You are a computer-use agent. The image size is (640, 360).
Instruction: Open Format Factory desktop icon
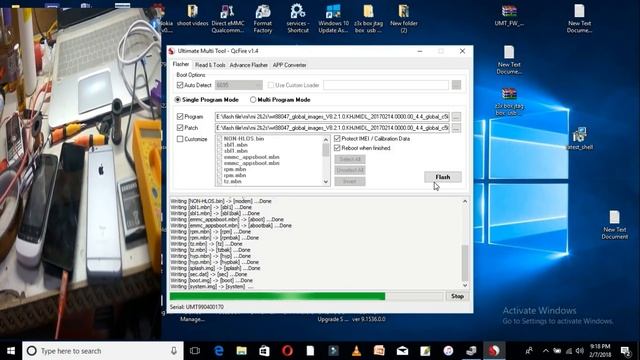tap(263, 18)
